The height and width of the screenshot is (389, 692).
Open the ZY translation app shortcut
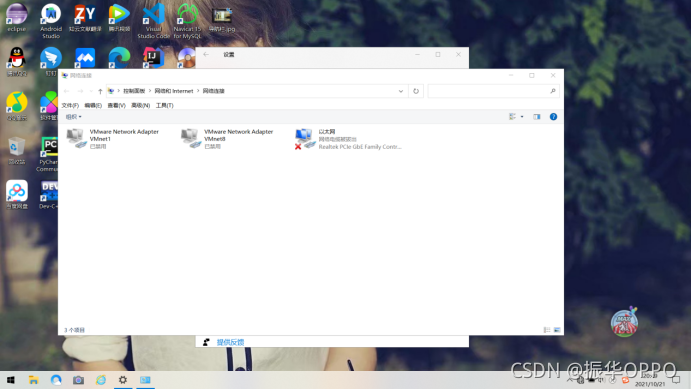click(x=85, y=18)
